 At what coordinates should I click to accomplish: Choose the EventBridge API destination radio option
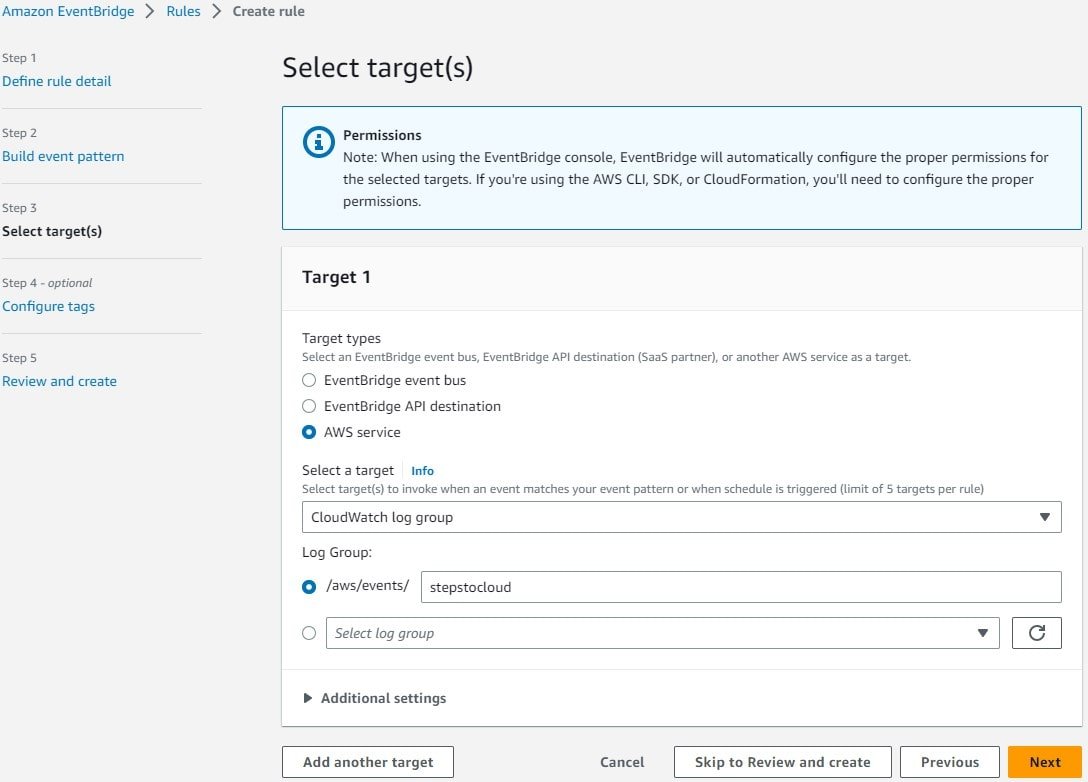309,406
